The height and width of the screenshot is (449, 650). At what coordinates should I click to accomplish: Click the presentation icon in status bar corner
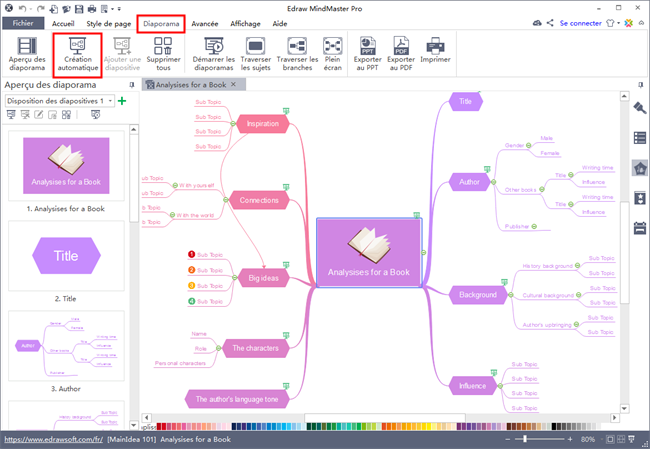tap(631, 439)
